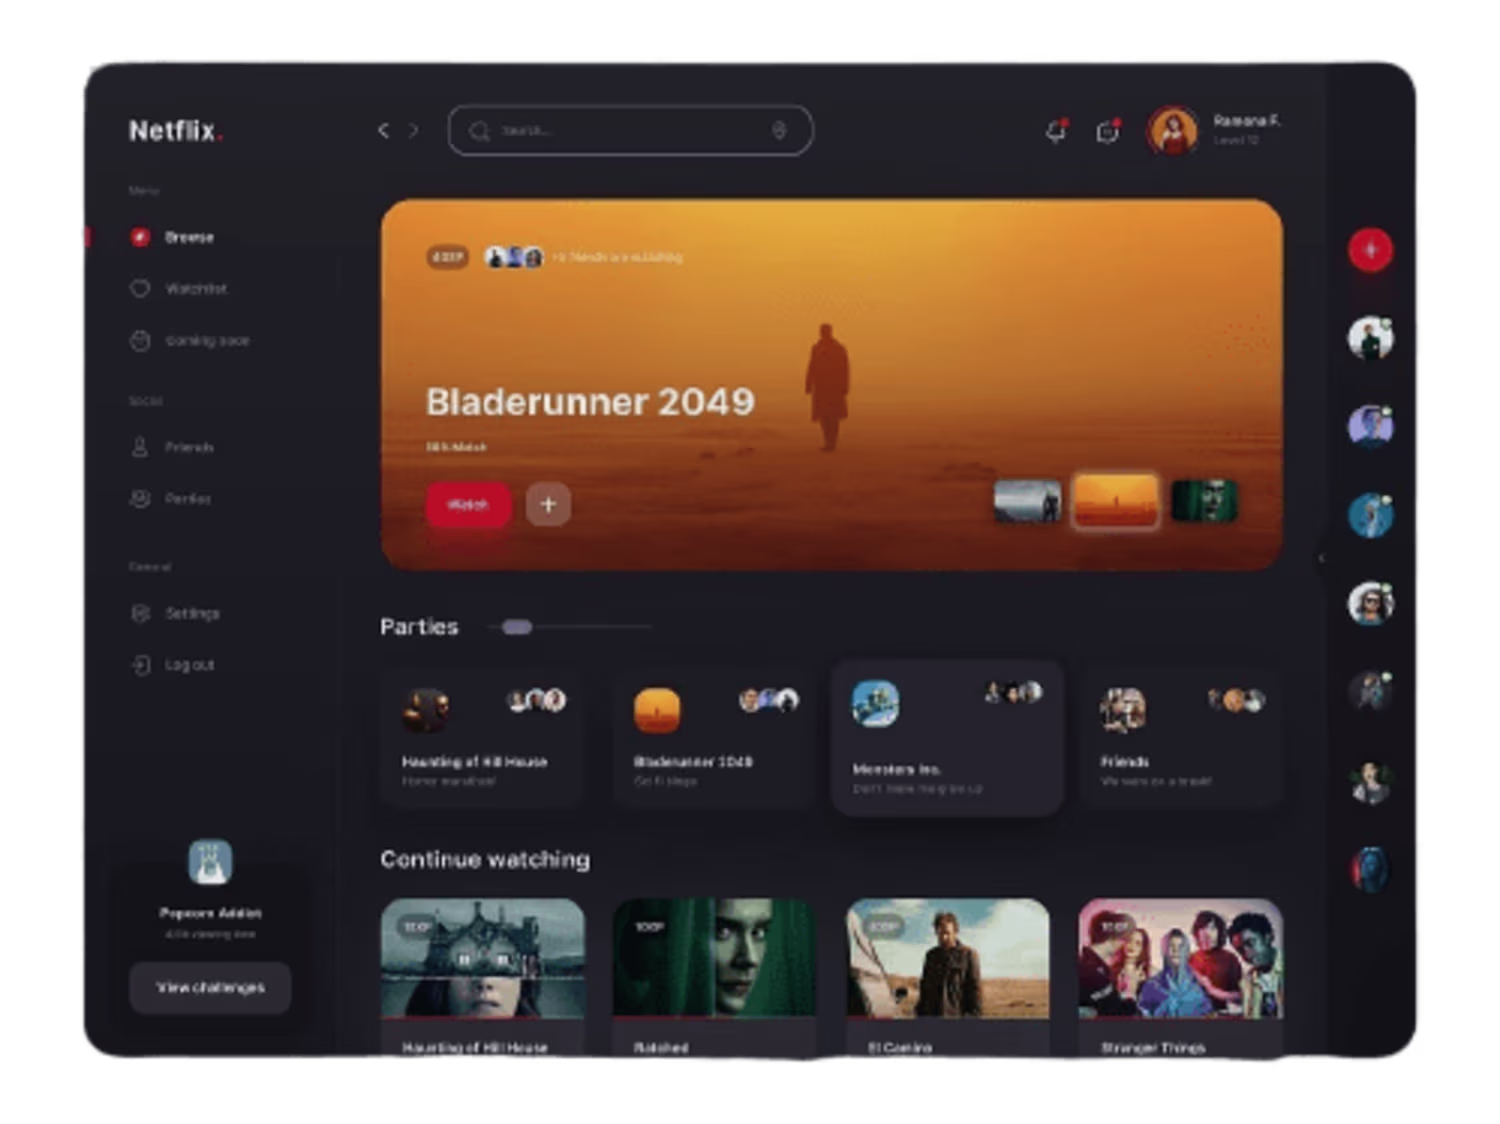Select the orange desert hero thumbnail
The height and width of the screenshot is (1124, 1500).
coord(1115,500)
